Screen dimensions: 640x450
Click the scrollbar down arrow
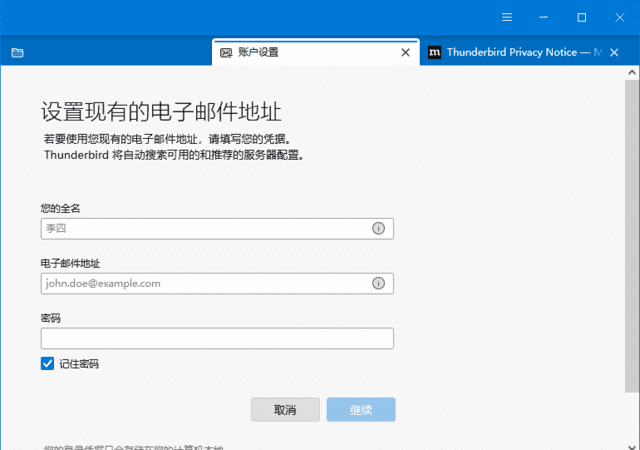[632, 446]
